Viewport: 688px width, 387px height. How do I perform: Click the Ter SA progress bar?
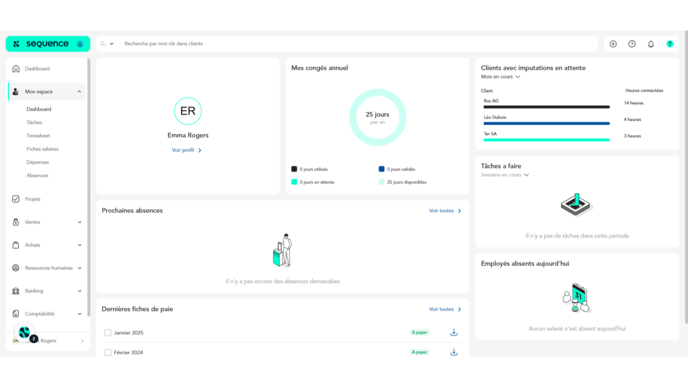tap(547, 140)
